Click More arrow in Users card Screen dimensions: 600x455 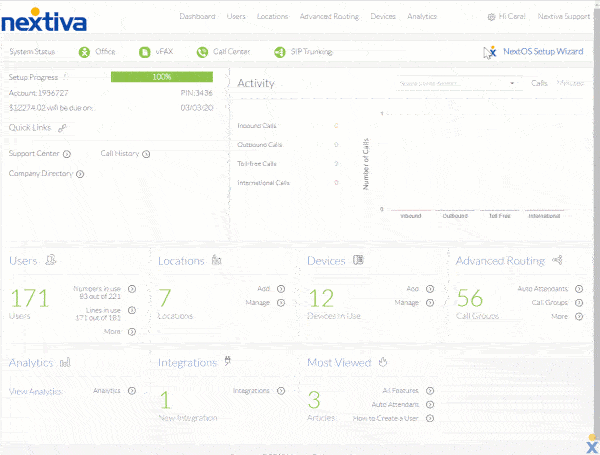click(132, 332)
